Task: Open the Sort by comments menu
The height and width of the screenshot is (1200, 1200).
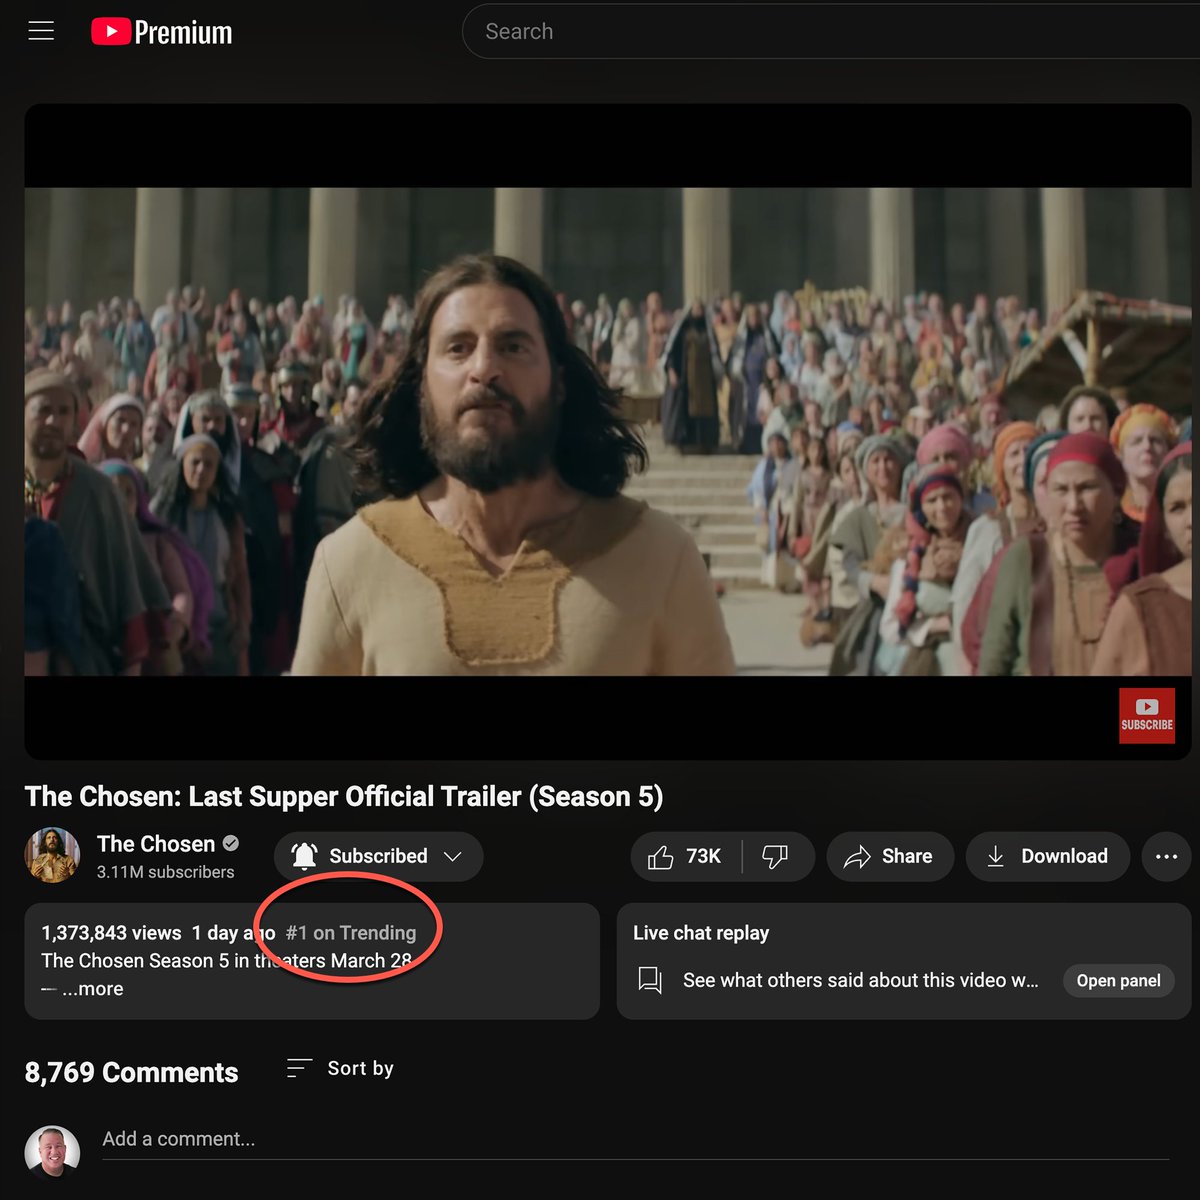Action: coord(340,1069)
